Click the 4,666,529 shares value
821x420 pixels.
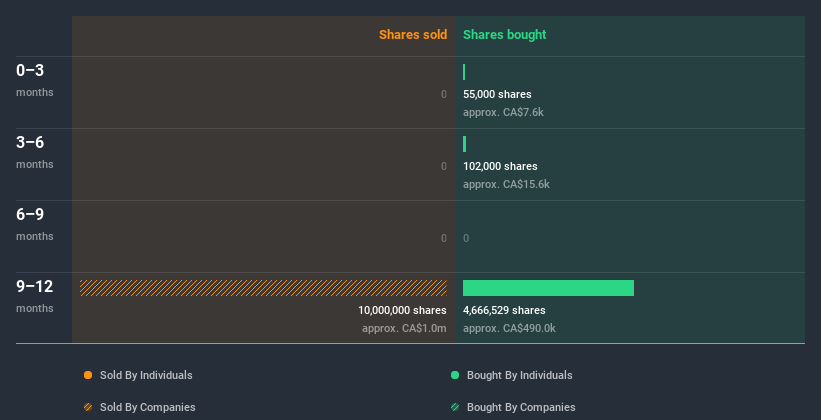504,311
